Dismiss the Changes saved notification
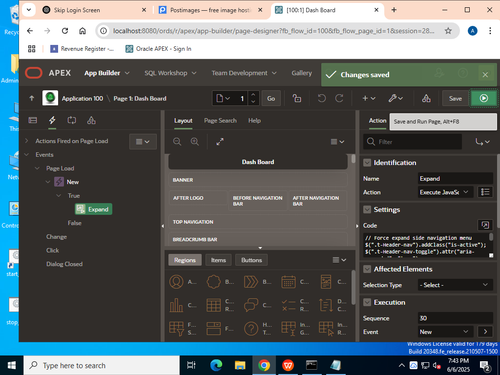Screen dimensions: 500x375 [x=485, y=75]
